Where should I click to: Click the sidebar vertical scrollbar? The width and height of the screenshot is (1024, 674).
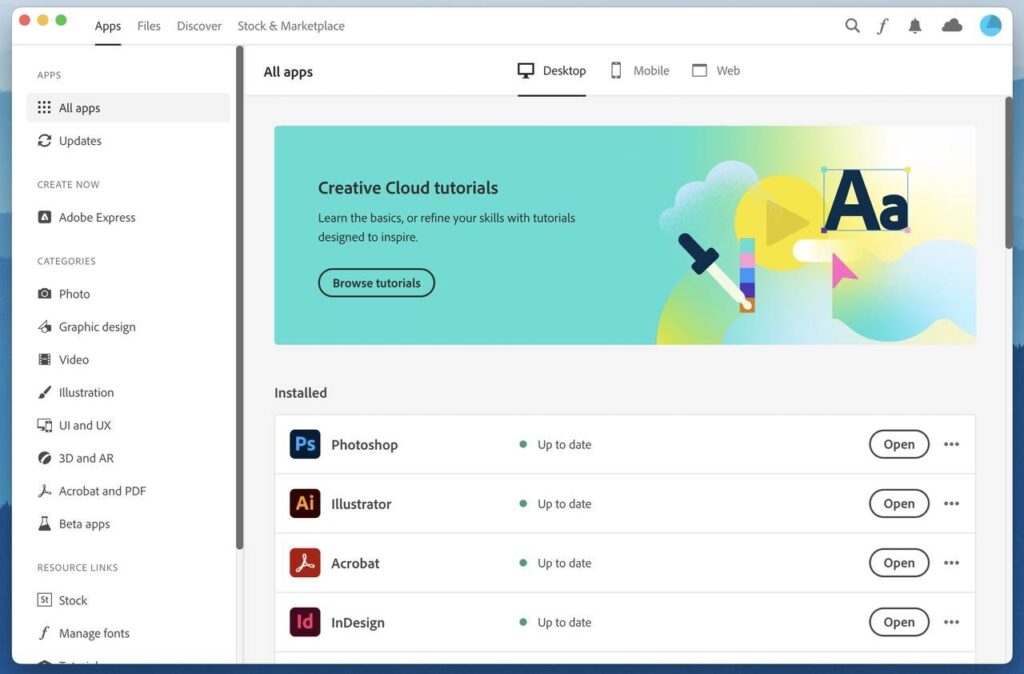pyautogui.click(x=240, y=297)
